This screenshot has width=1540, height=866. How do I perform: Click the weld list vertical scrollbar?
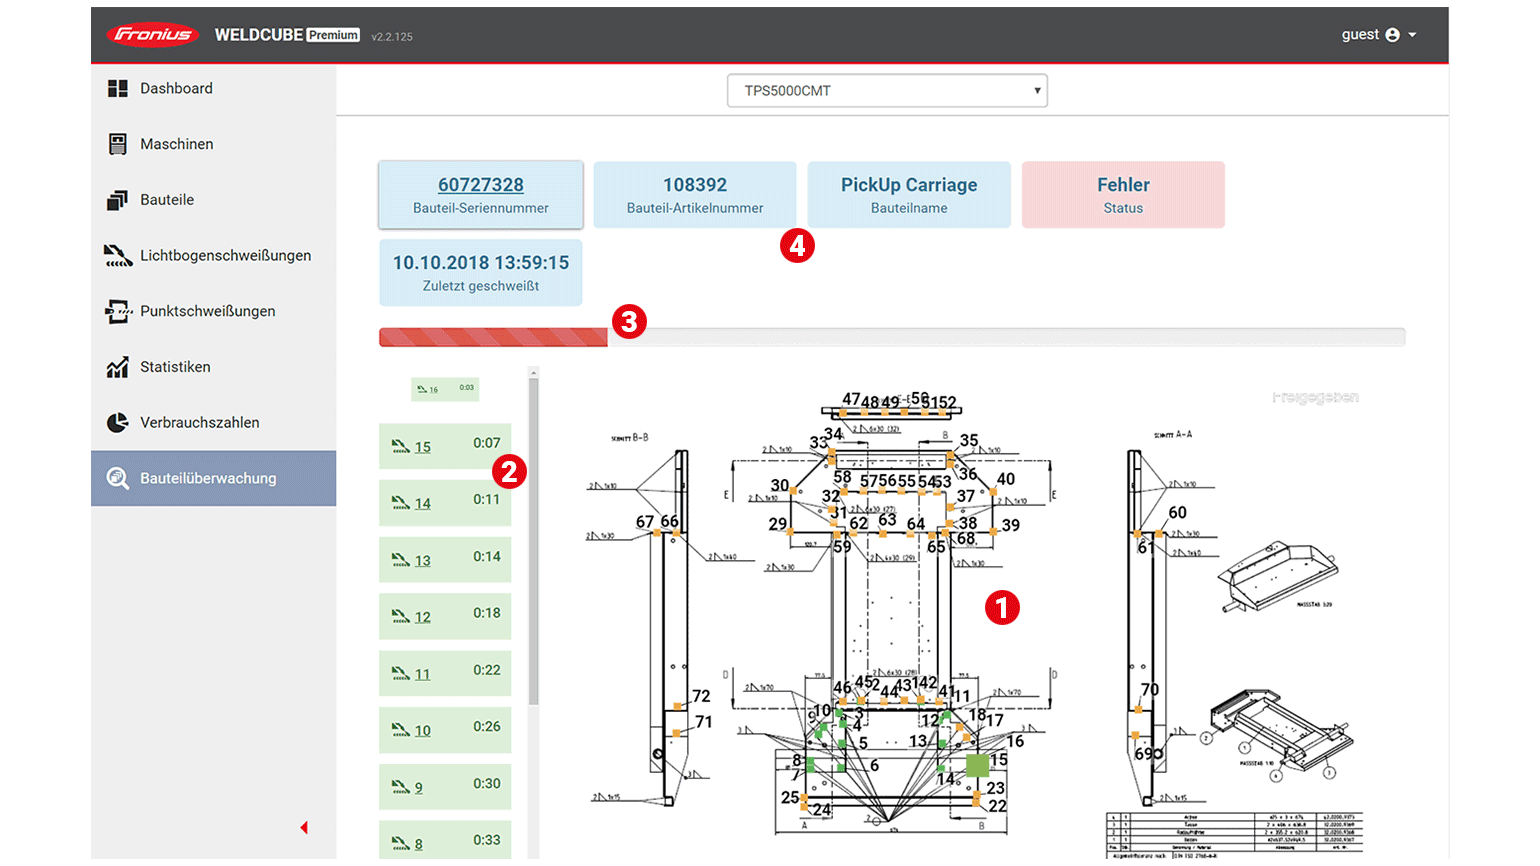(534, 540)
